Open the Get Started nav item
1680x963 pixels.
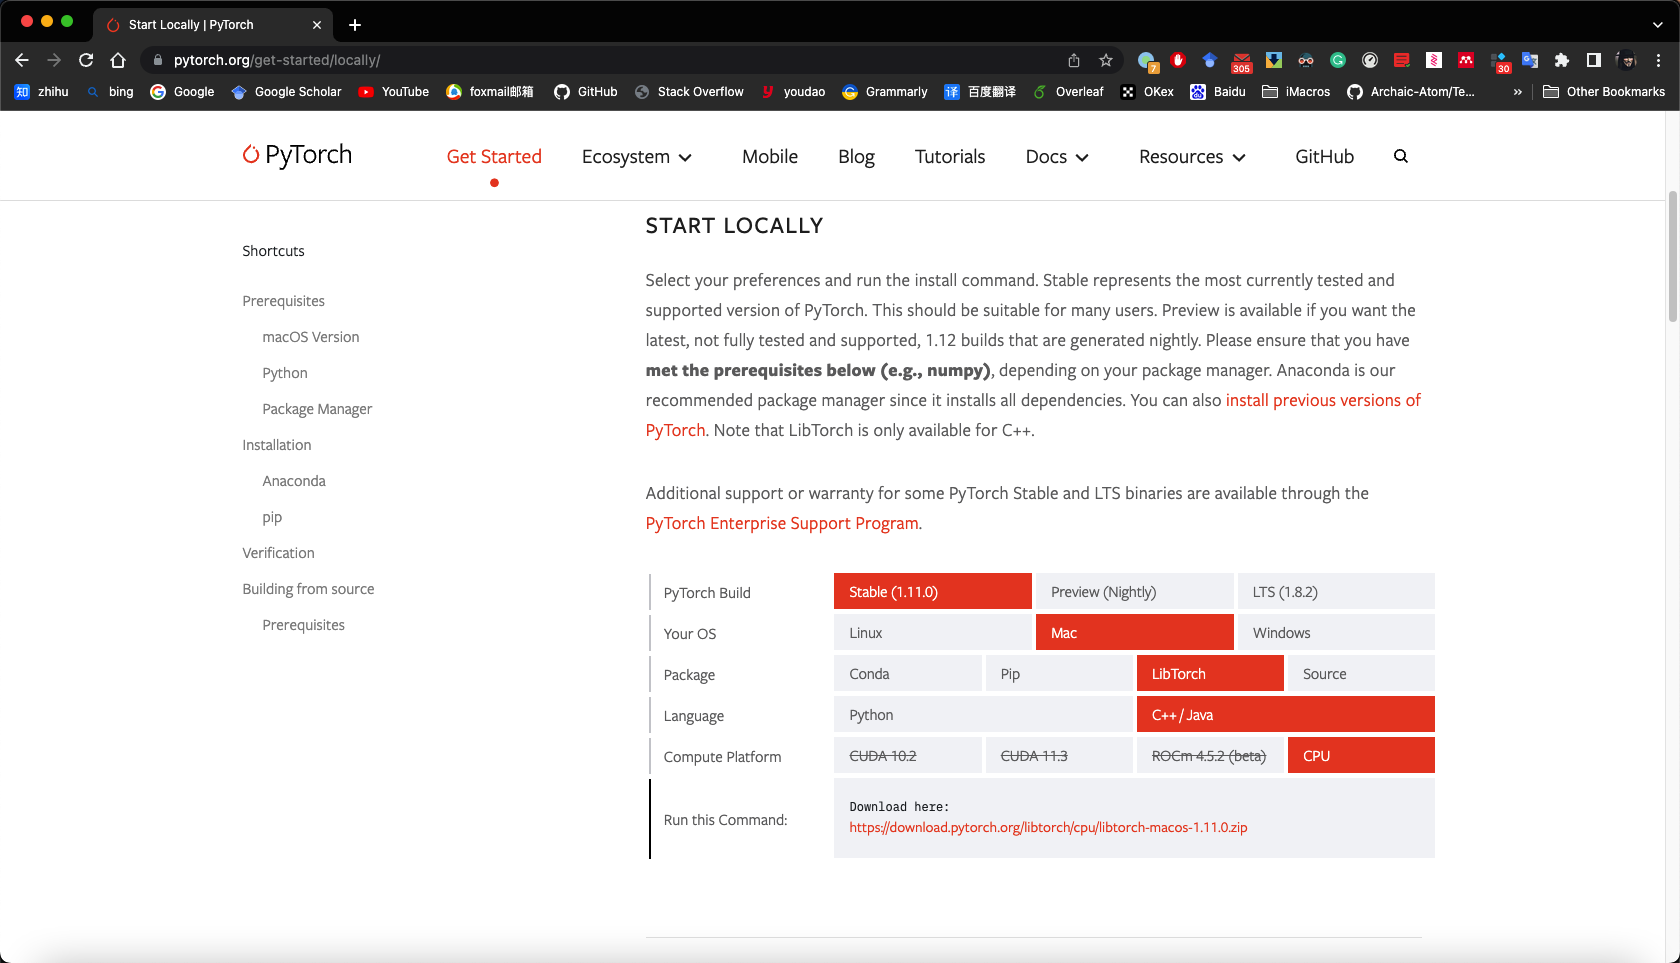point(494,156)
